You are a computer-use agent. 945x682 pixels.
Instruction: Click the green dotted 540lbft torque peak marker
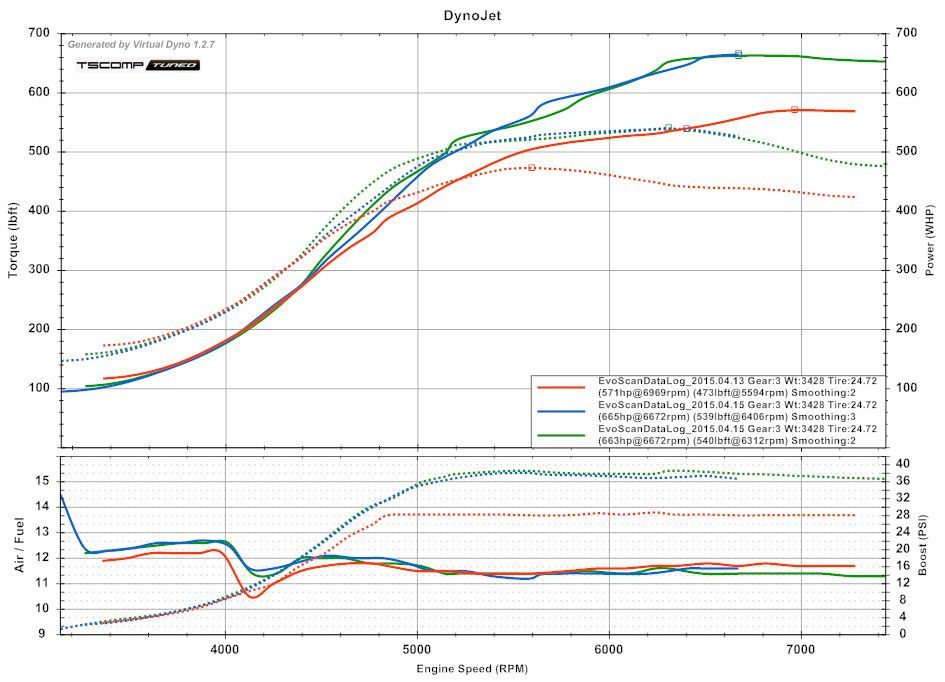click(668, 127)
